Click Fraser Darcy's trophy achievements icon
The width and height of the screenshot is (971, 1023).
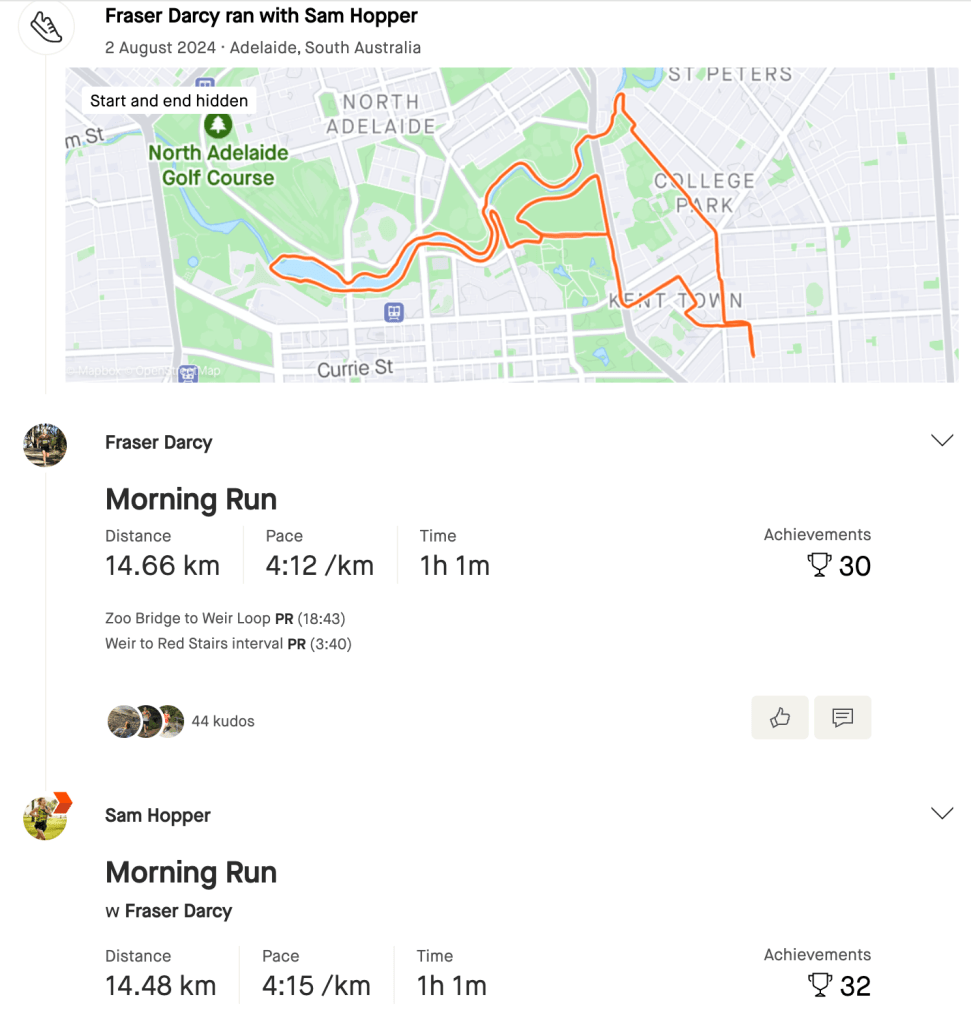coord(819,566)
